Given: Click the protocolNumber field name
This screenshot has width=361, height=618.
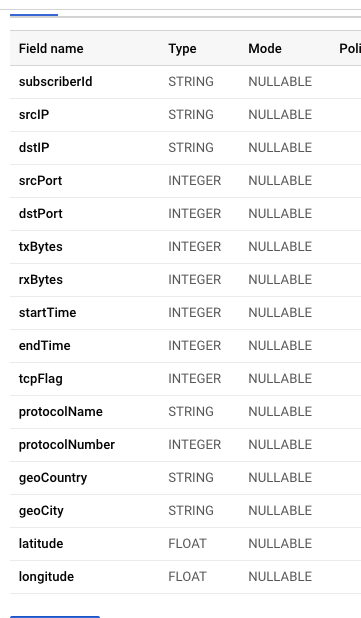Looking at the screenshot, I should pos(67,445).
